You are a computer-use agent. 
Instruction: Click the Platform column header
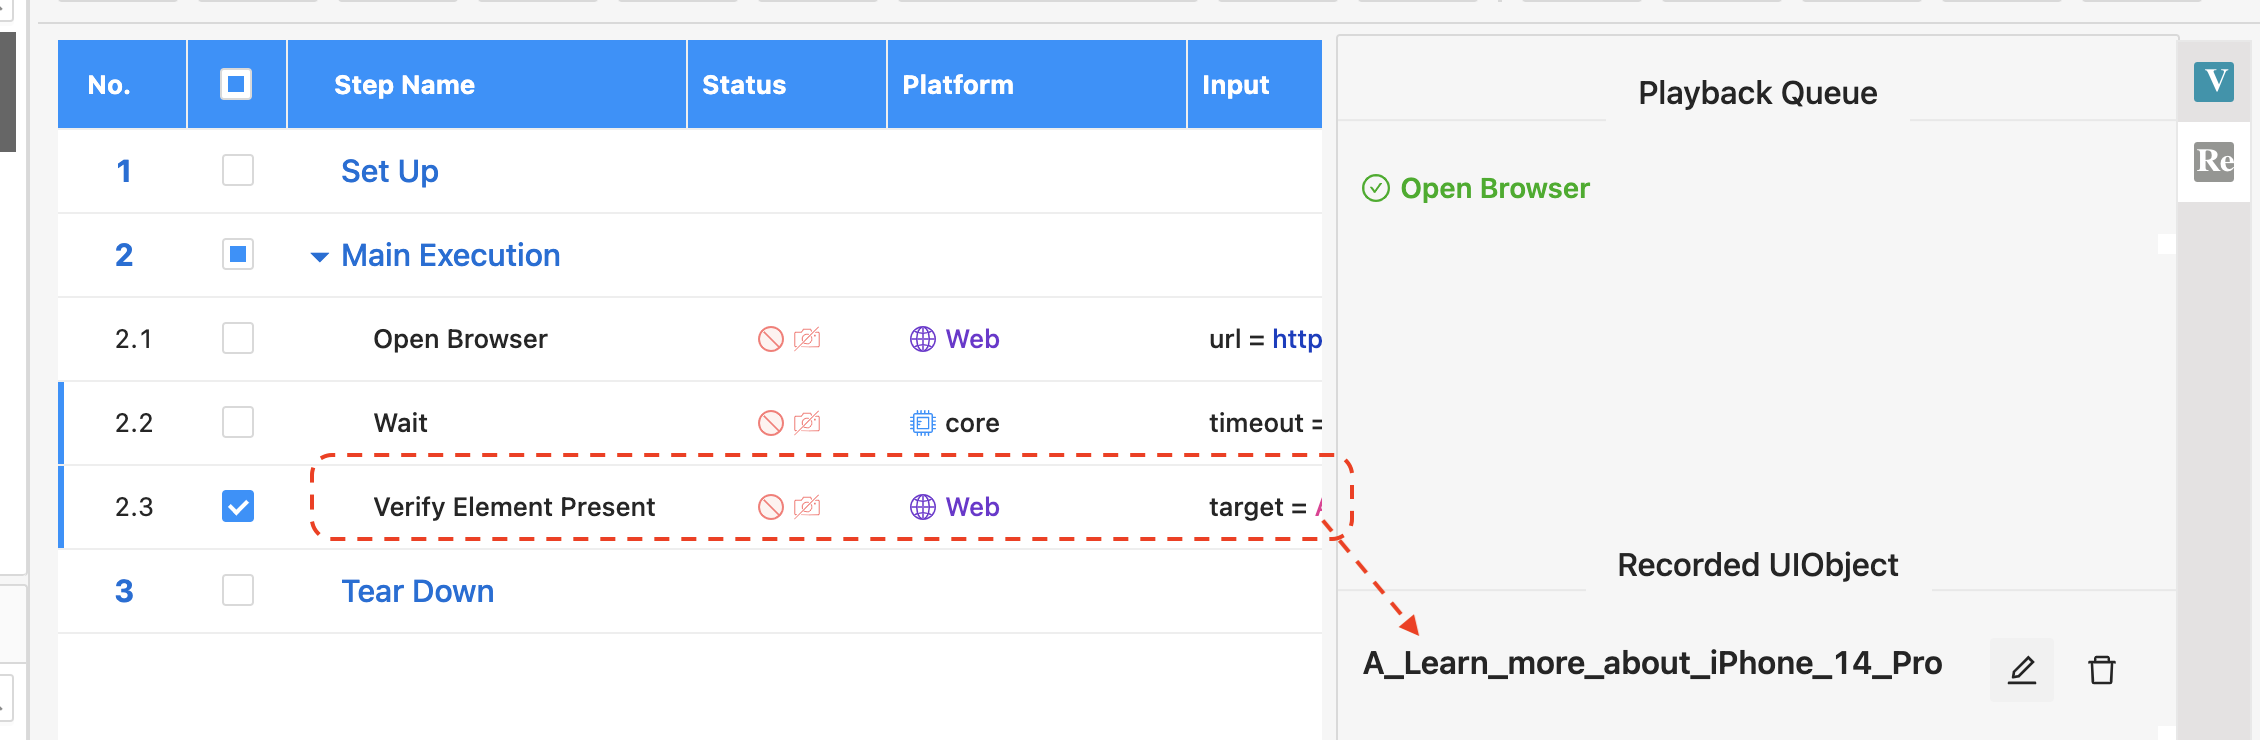tap(958, 85)
